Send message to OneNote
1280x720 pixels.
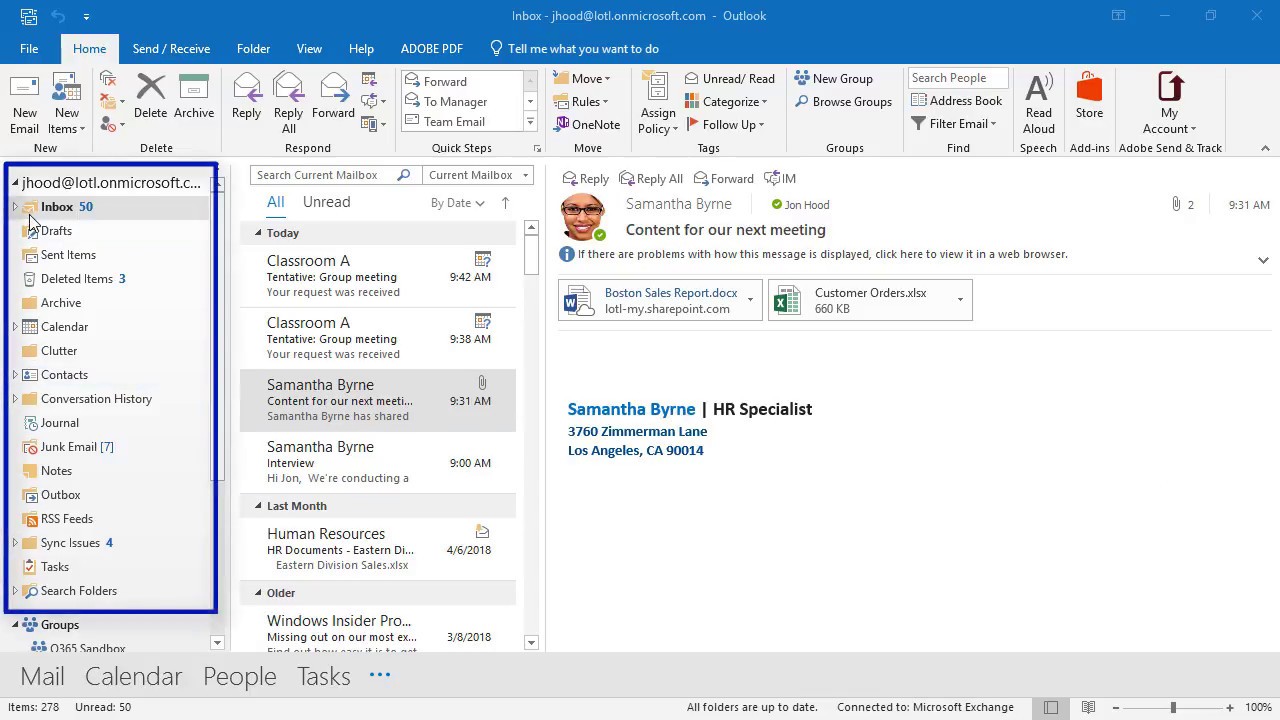point(587,125)
